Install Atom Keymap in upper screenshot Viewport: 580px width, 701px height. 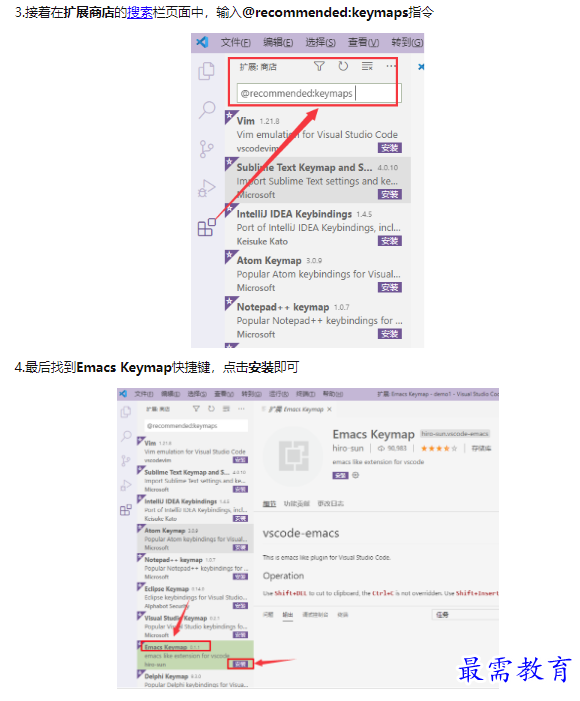389,287
